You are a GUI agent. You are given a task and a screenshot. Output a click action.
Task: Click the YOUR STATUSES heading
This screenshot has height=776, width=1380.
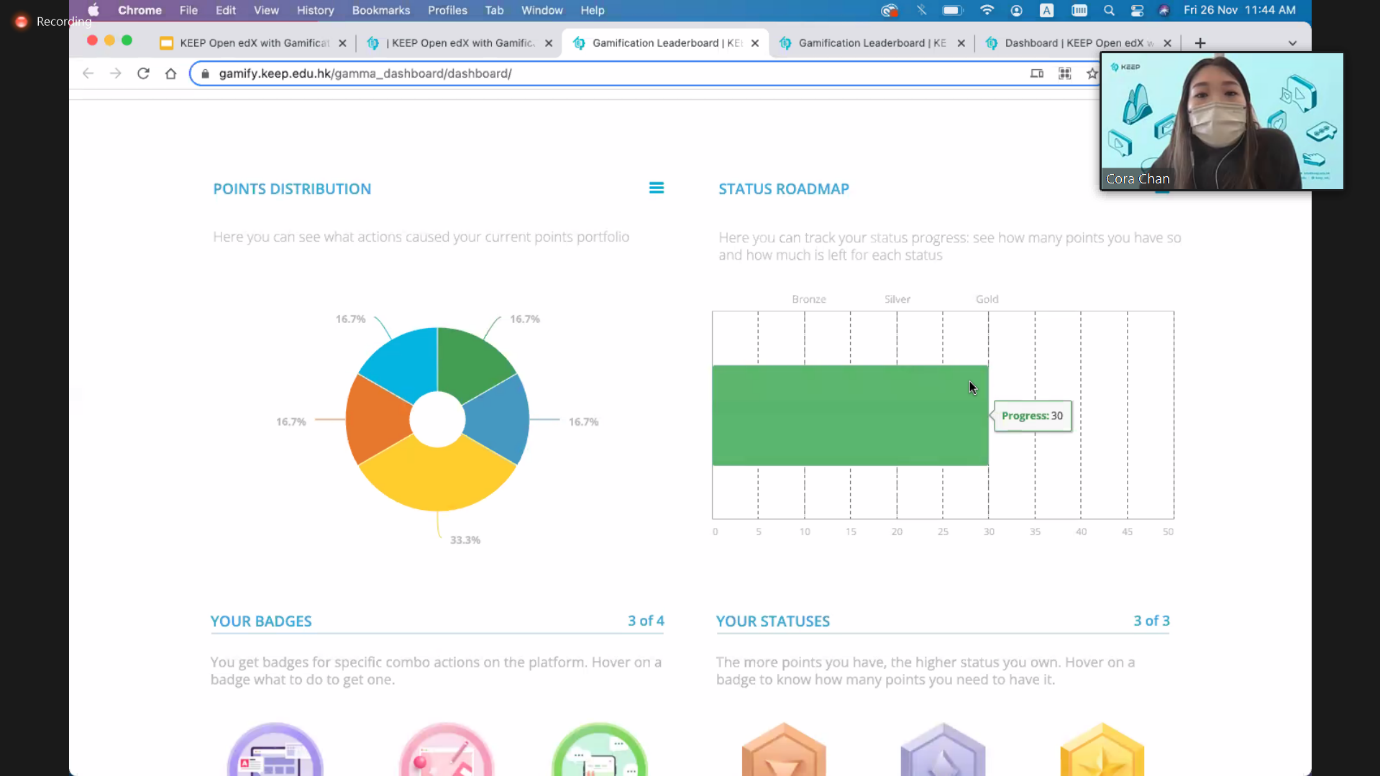click(x=773, y=621)
